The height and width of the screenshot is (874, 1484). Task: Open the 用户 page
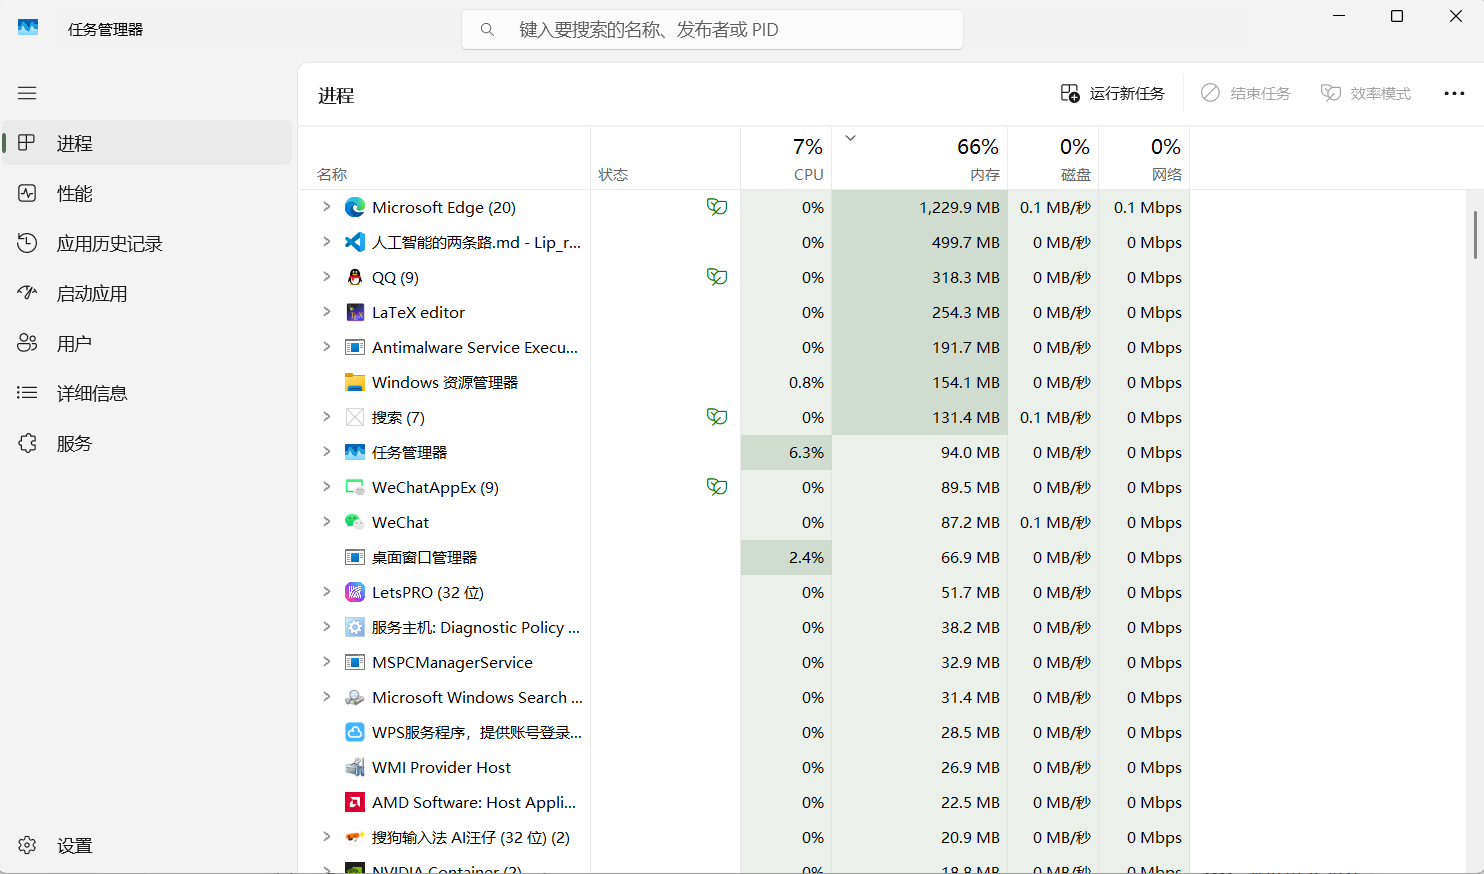(147, 343)
